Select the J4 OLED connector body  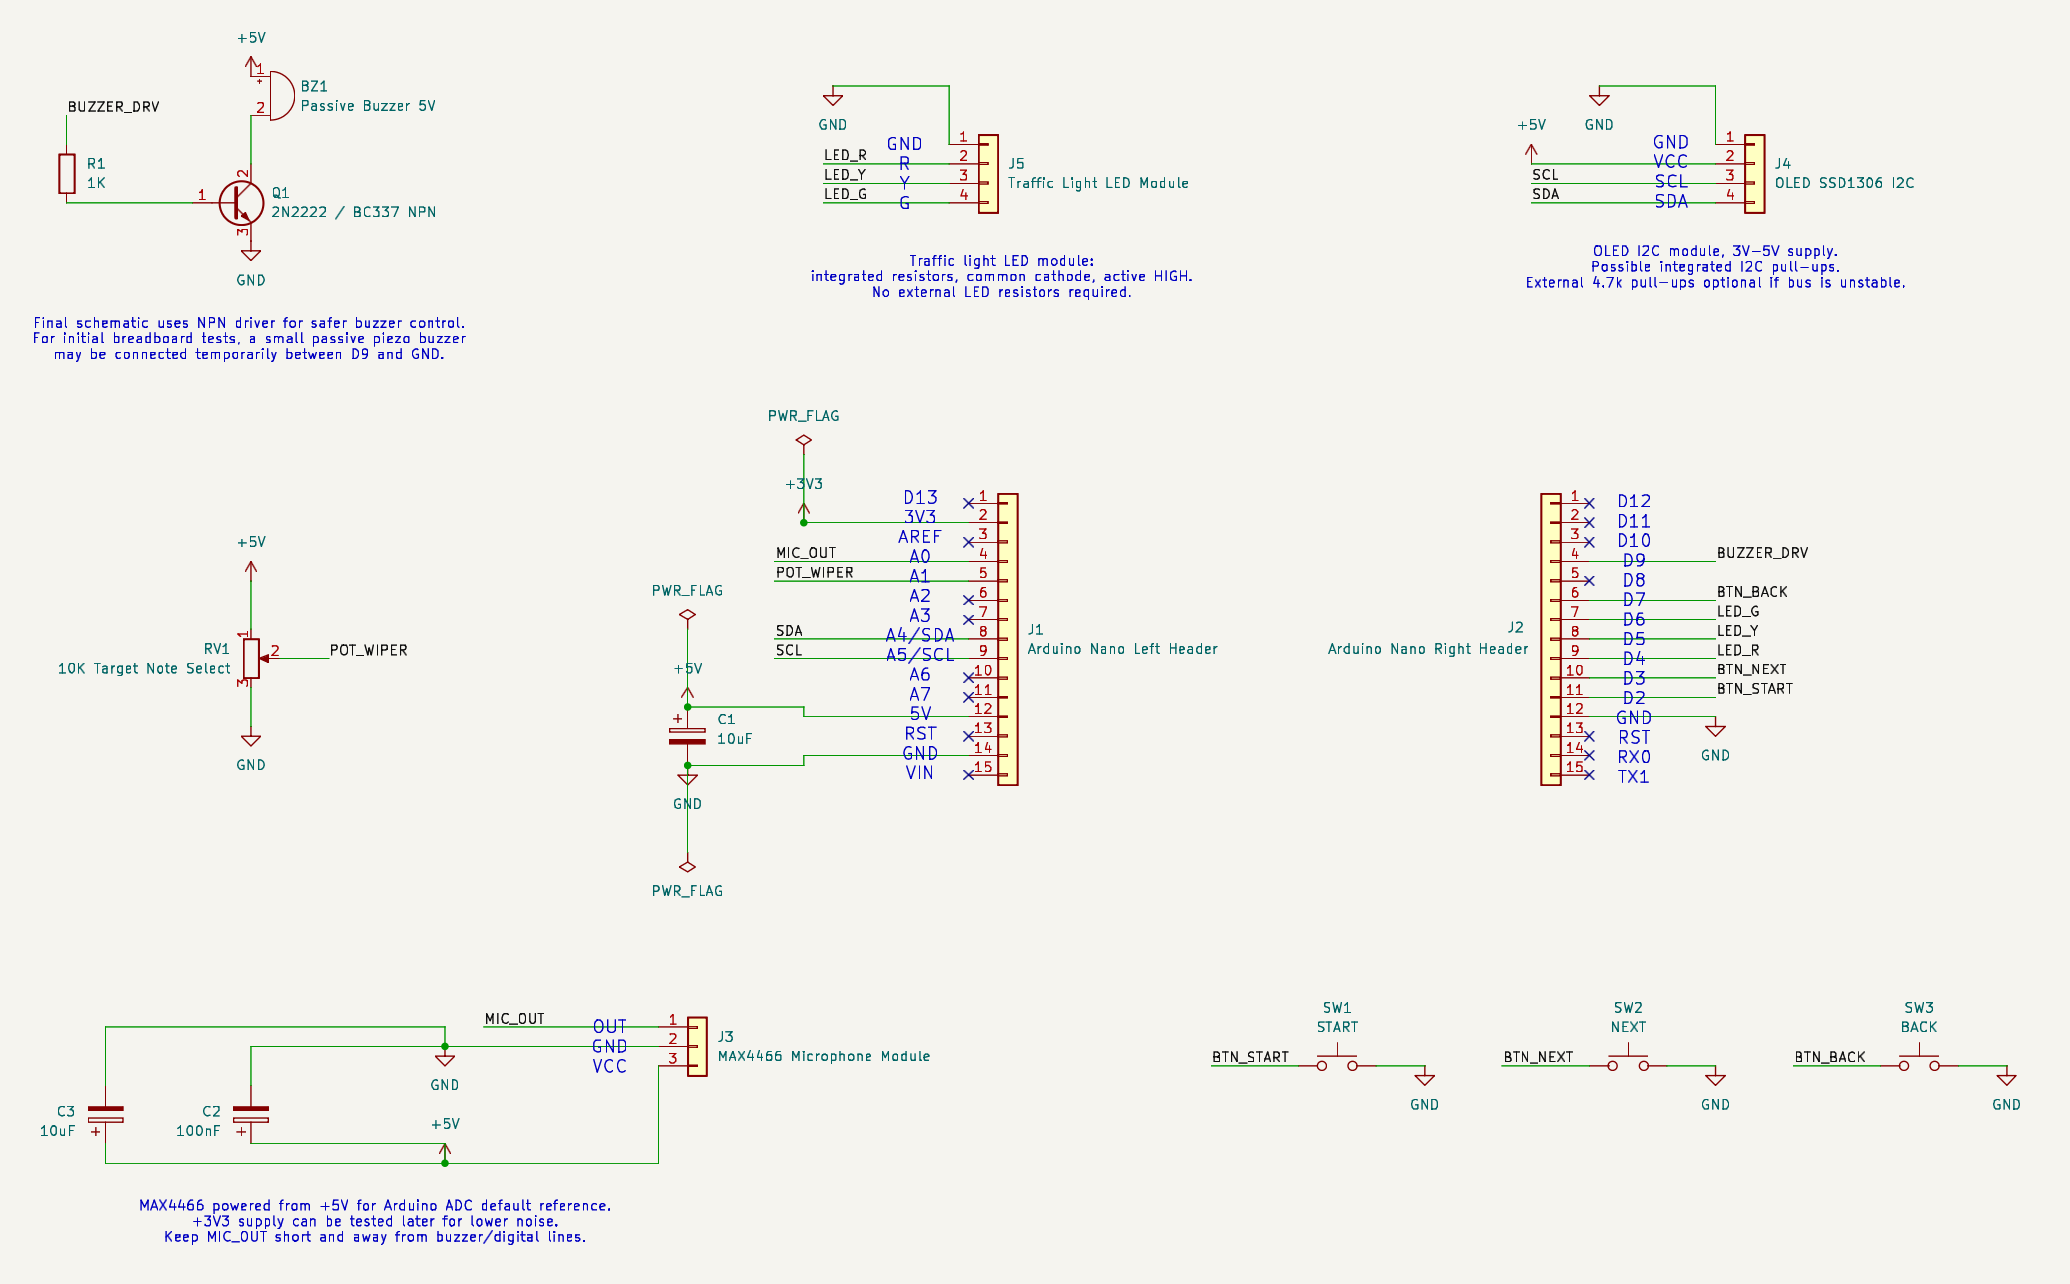(1755, 174)
